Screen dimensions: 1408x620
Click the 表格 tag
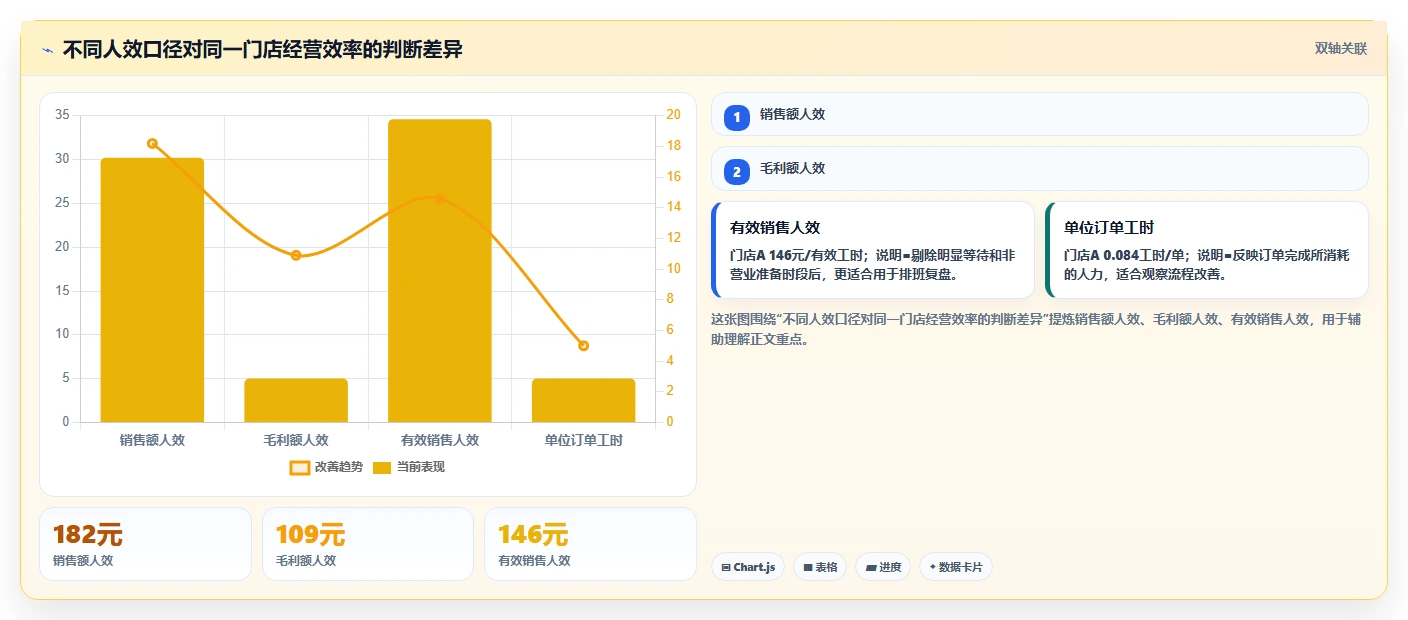pos(820,567)
